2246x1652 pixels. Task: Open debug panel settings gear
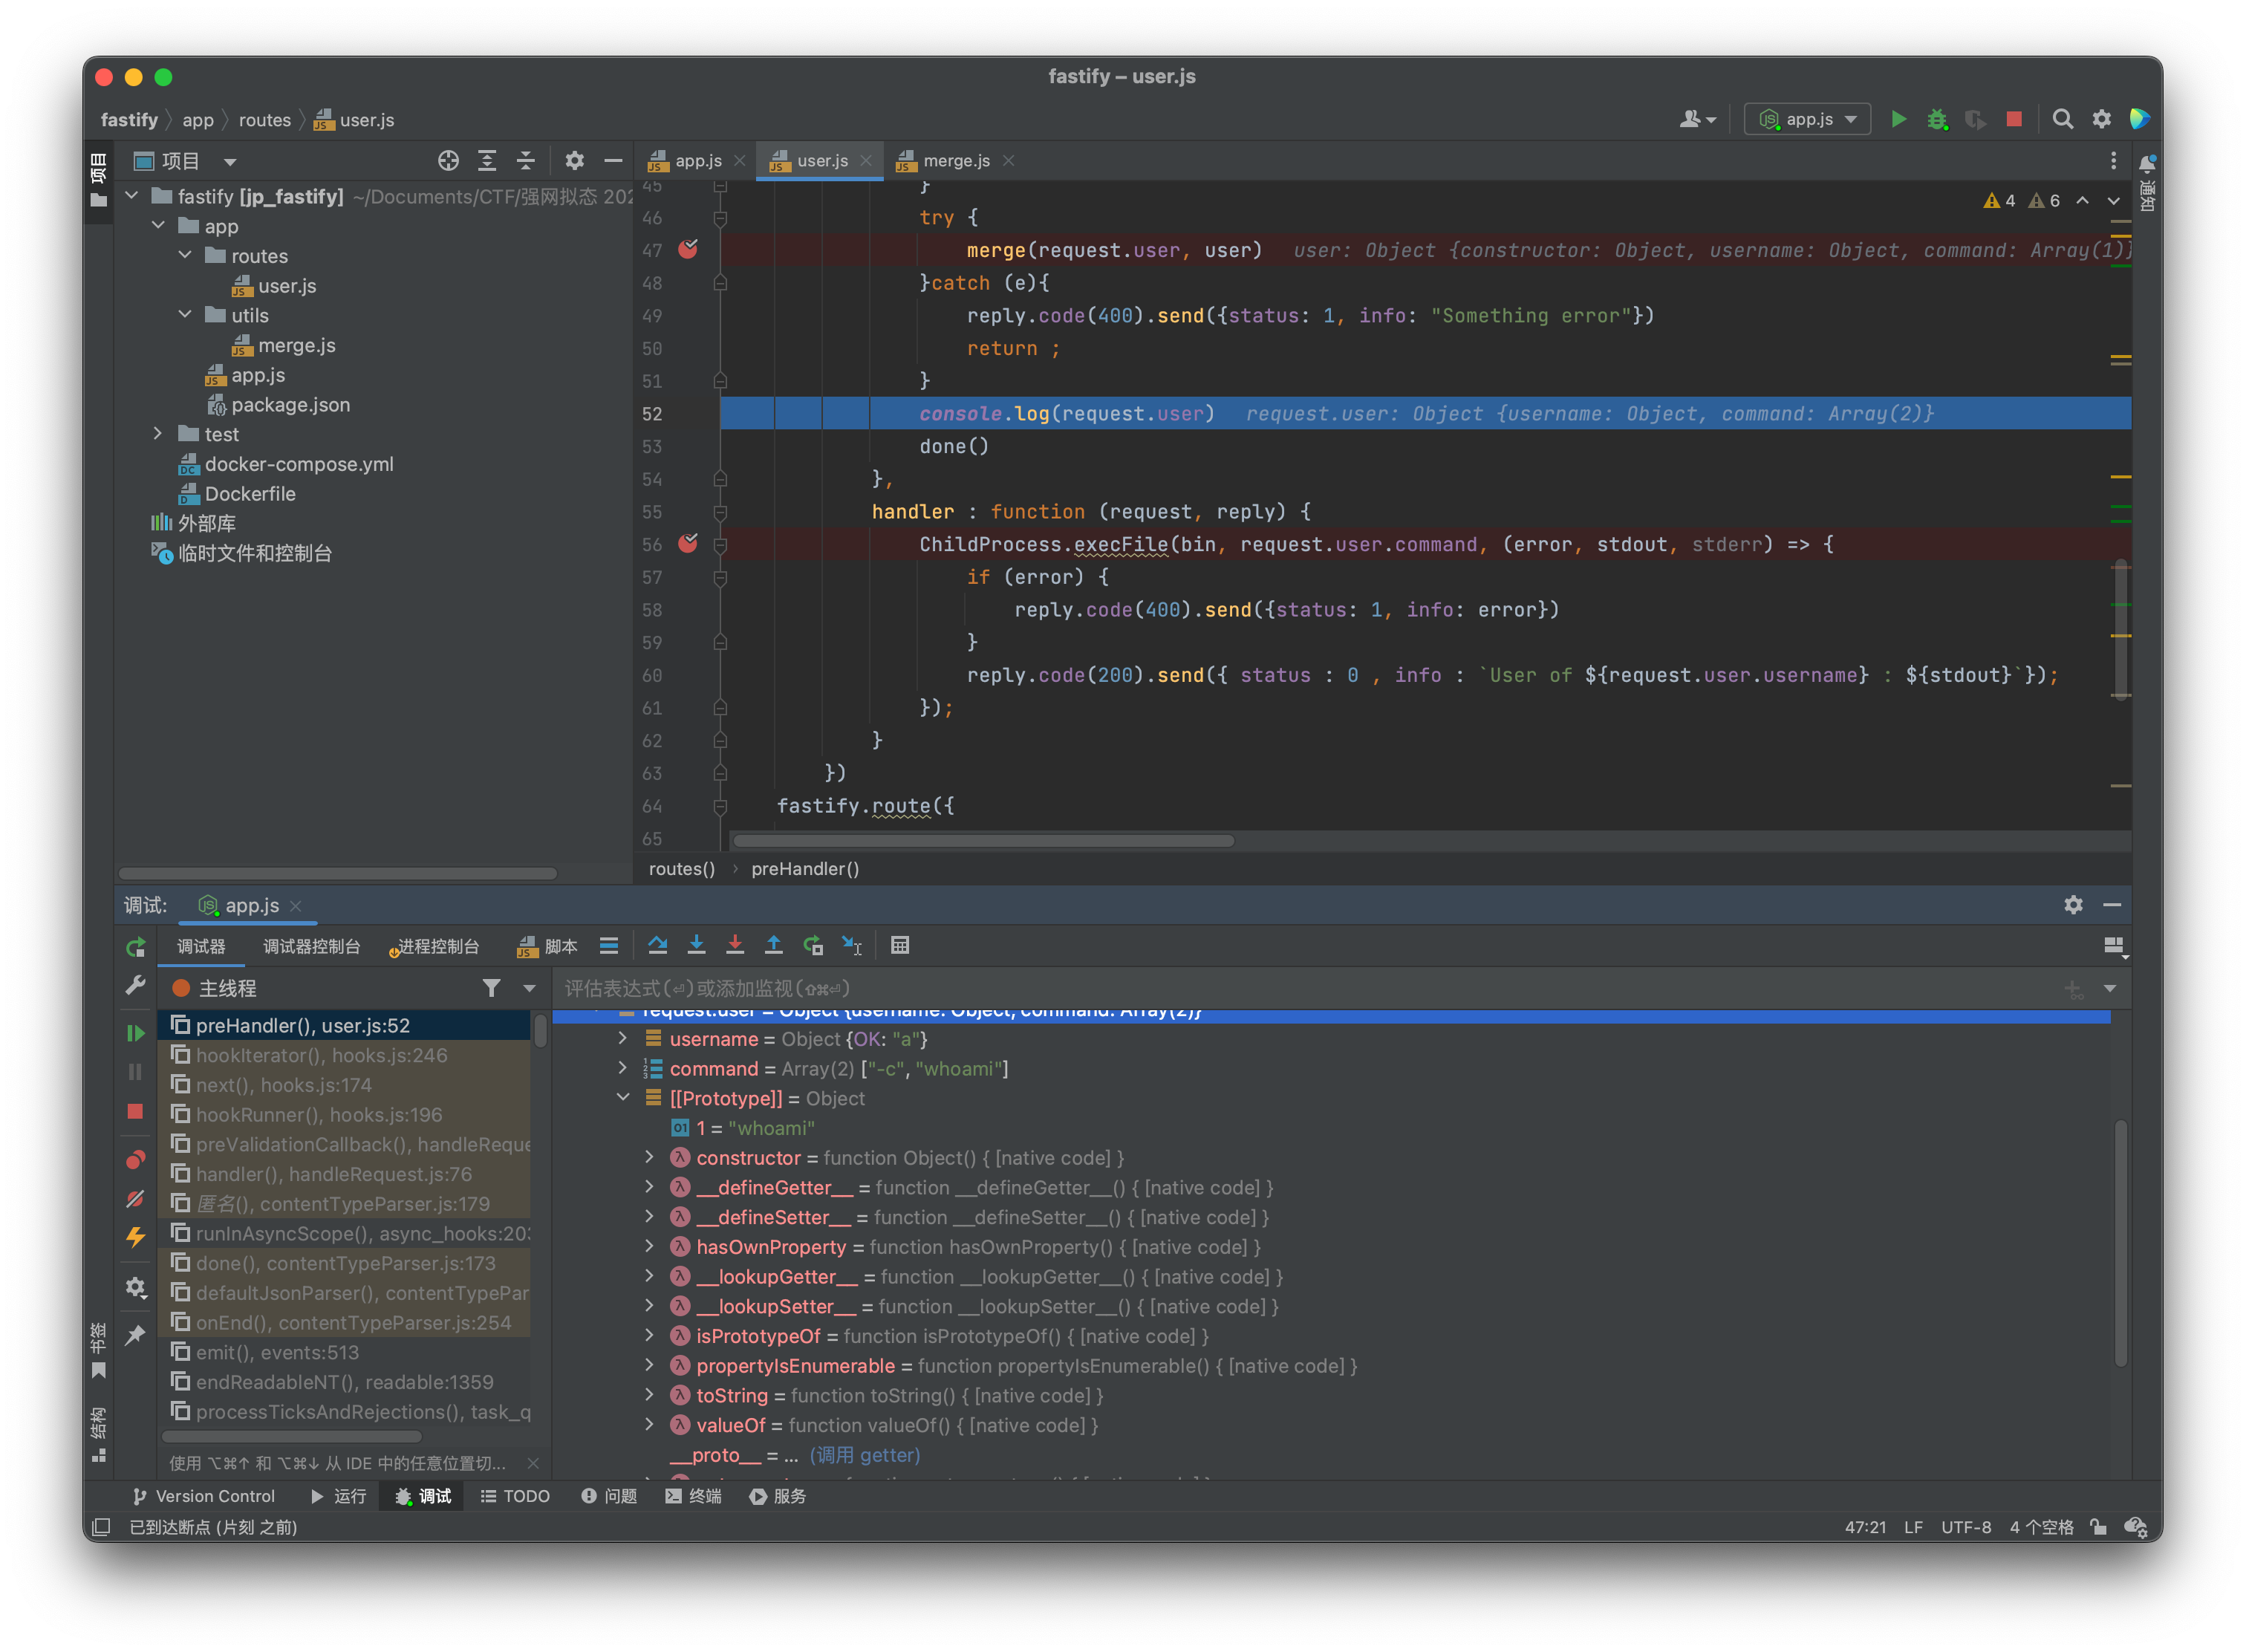click(2073, 904)
